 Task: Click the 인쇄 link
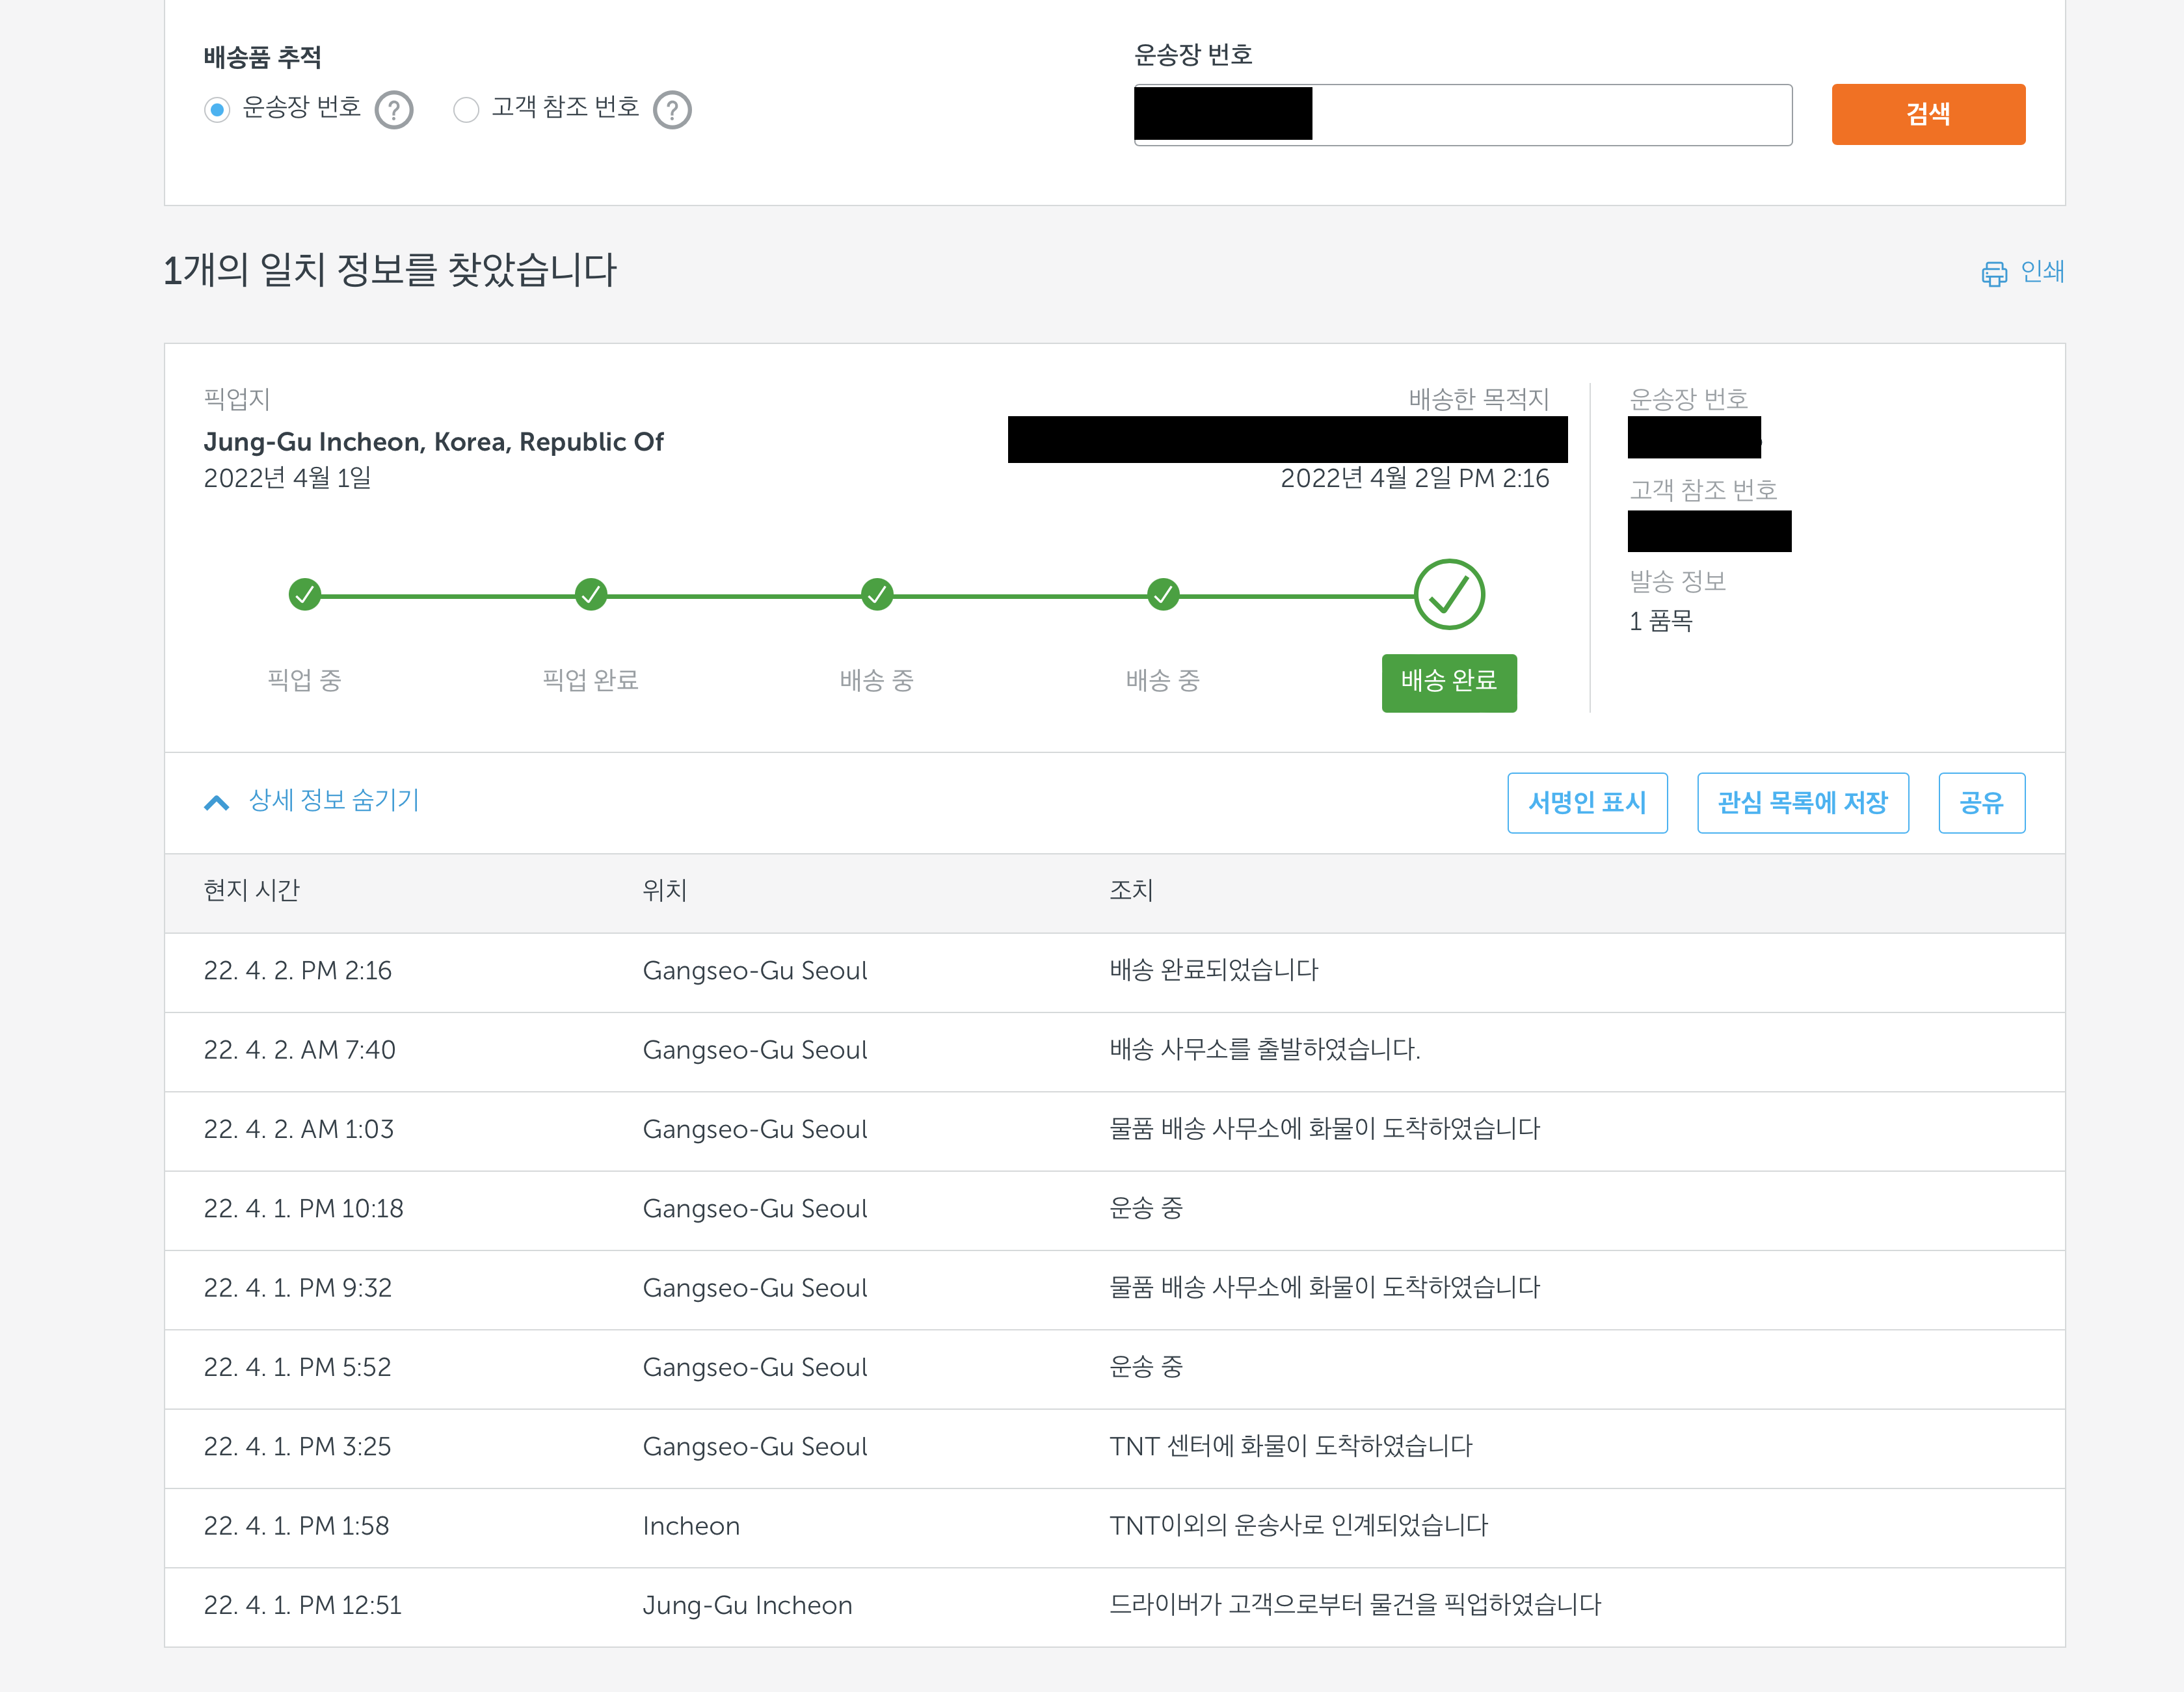(x=2042, y=271)
